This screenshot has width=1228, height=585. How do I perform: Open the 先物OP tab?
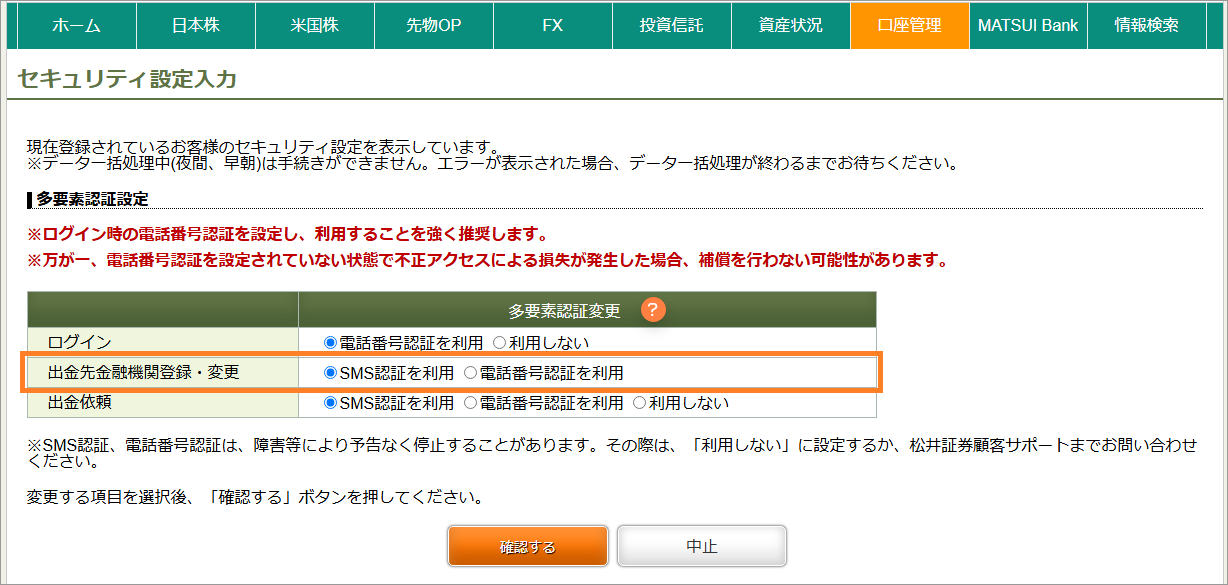pyautogui.click(x=434, y=25)
